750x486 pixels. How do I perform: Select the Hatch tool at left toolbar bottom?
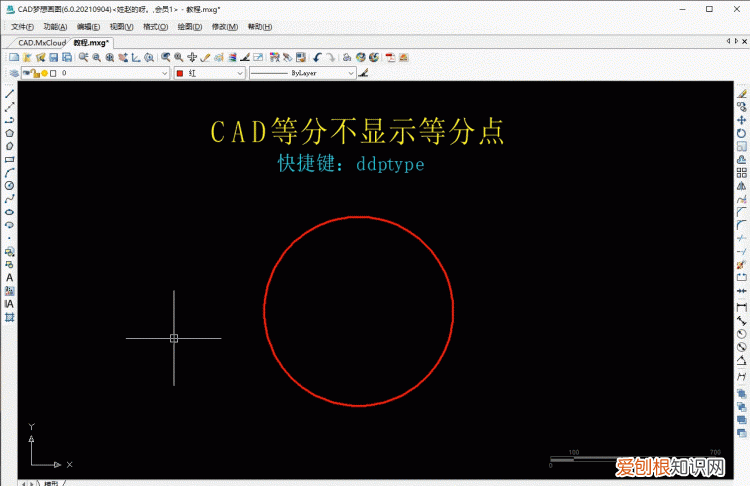pos(9,317)
